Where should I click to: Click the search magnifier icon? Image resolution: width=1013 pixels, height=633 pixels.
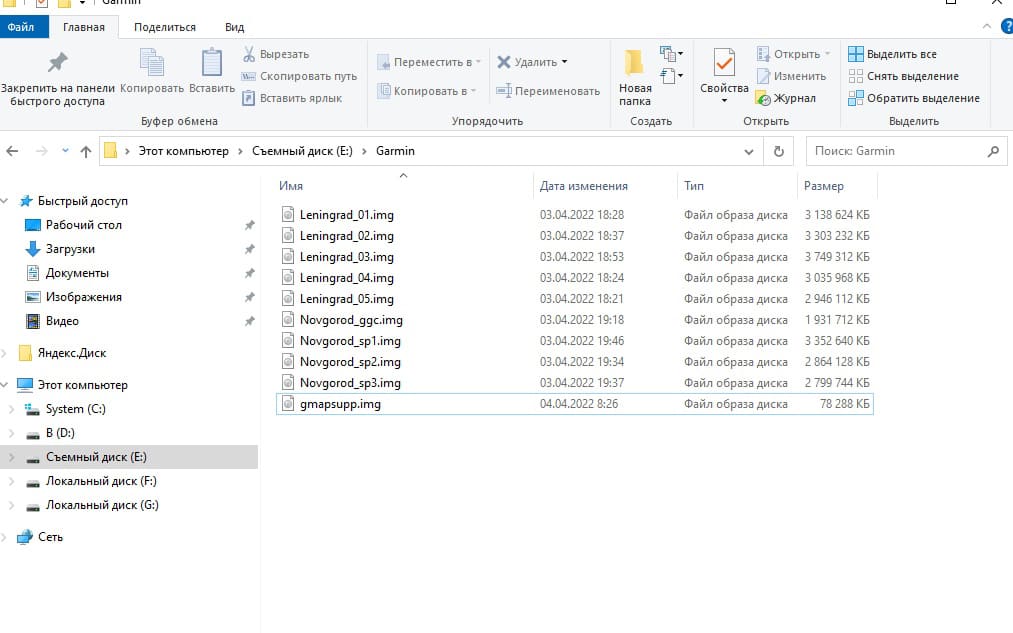pos(993,151)
